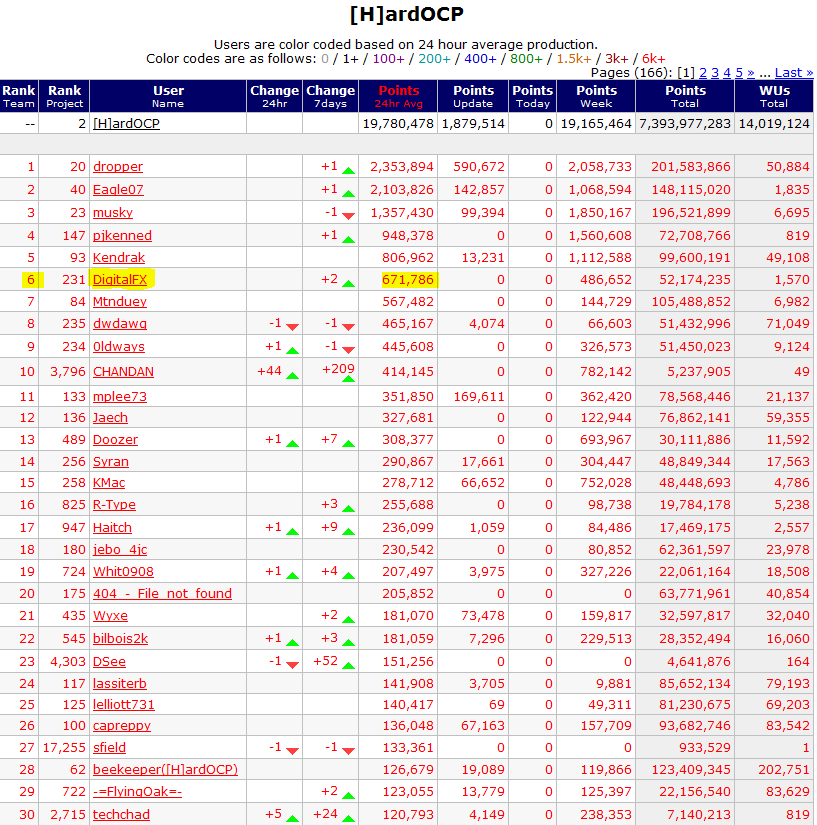
Task: Click red down arrow in dwdawg's 24hr change
Action: pos(292,327)
